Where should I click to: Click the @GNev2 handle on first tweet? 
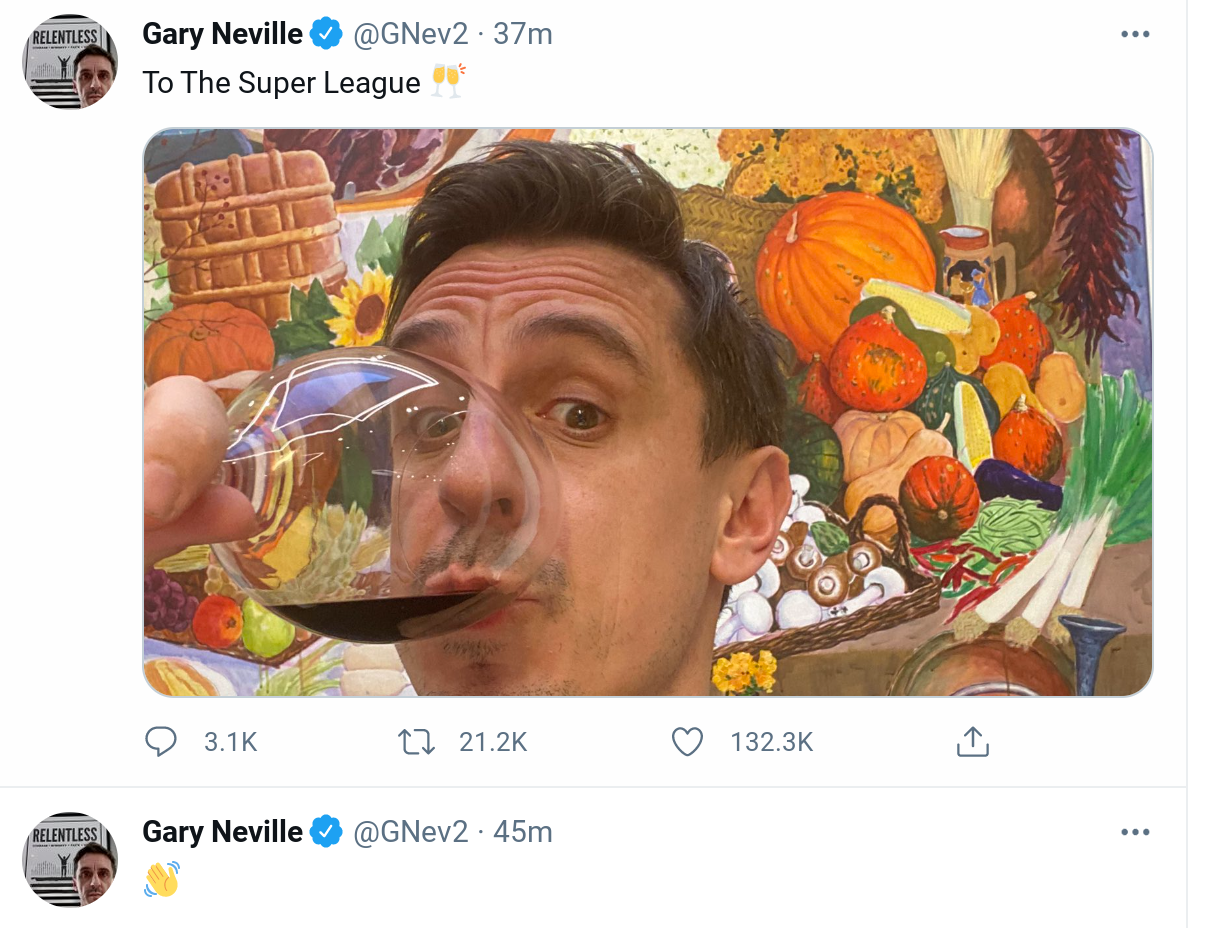coord(411,34)
